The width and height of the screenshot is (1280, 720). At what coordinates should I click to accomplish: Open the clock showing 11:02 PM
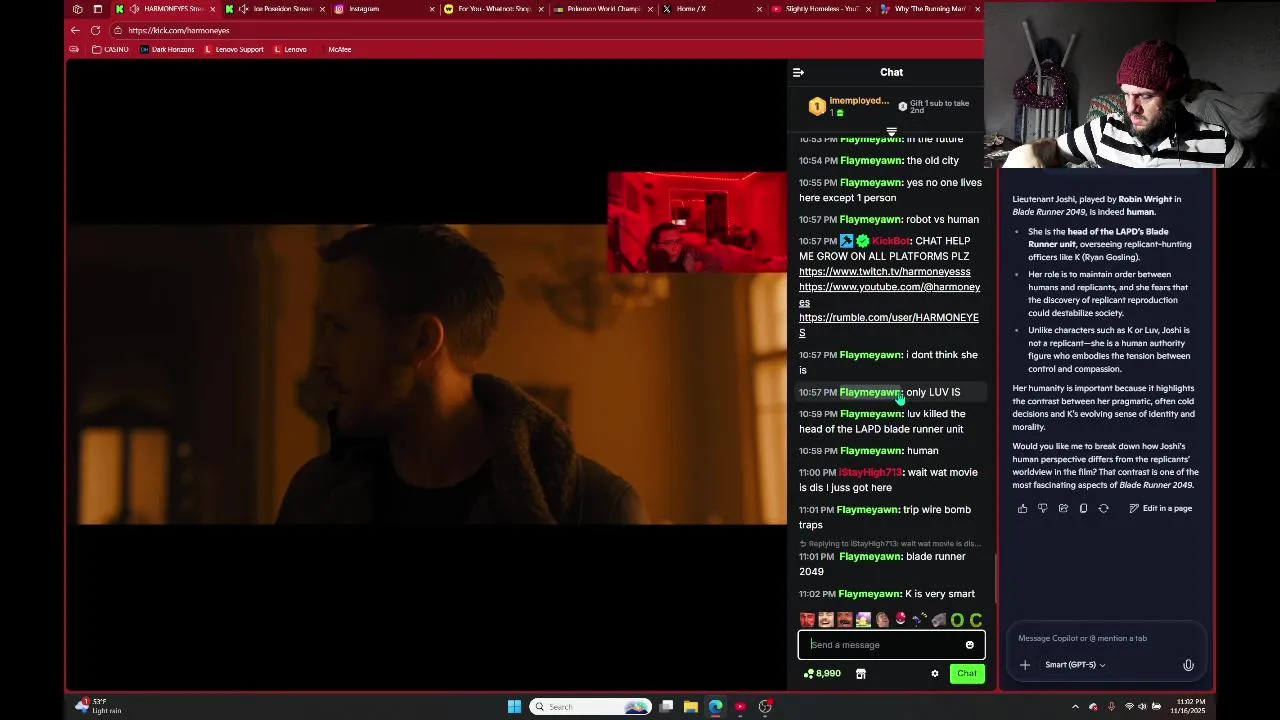coord(1190,706)
